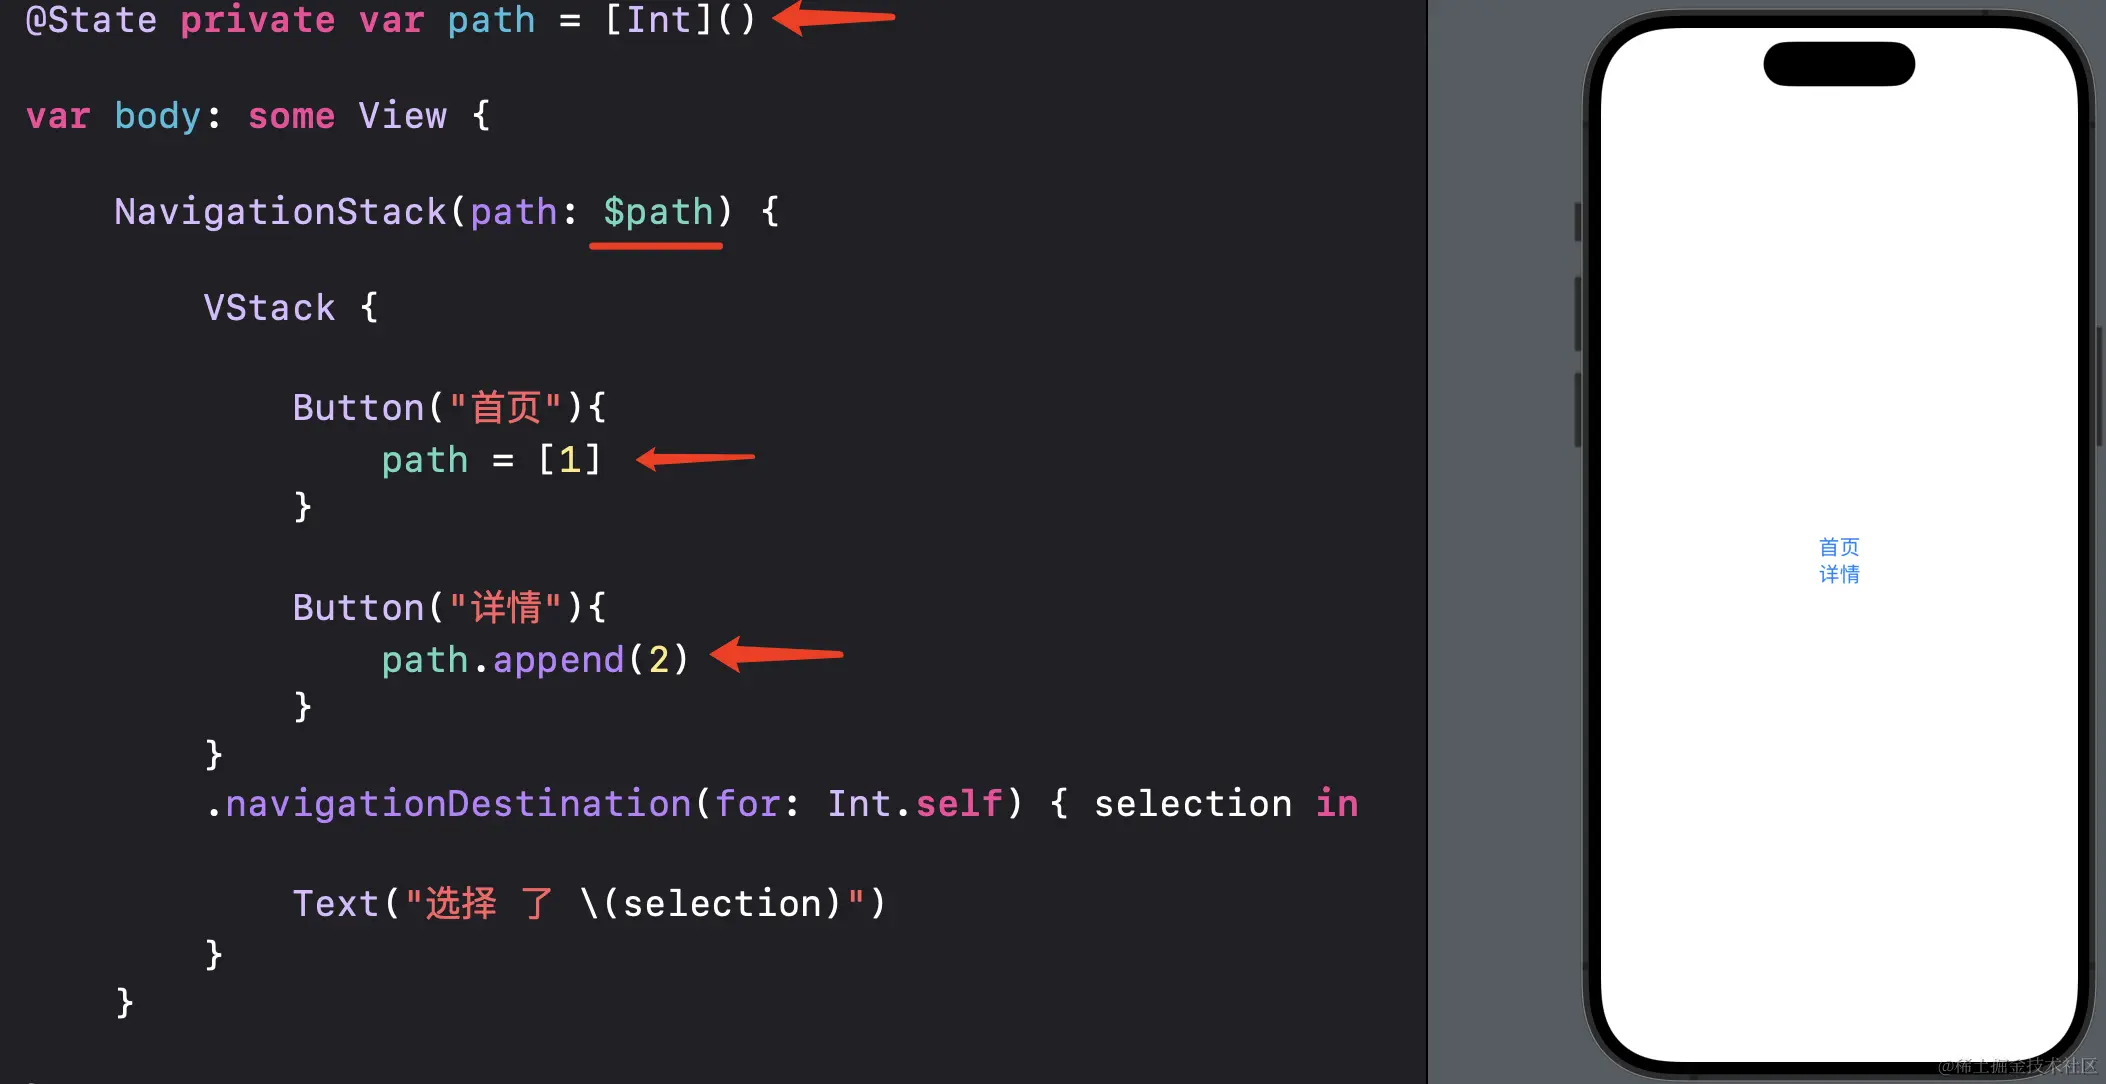The height and width of the screenshot is (1084, 2106).
Task: Click the Int.self argument in code
Action: click(914, 804)
